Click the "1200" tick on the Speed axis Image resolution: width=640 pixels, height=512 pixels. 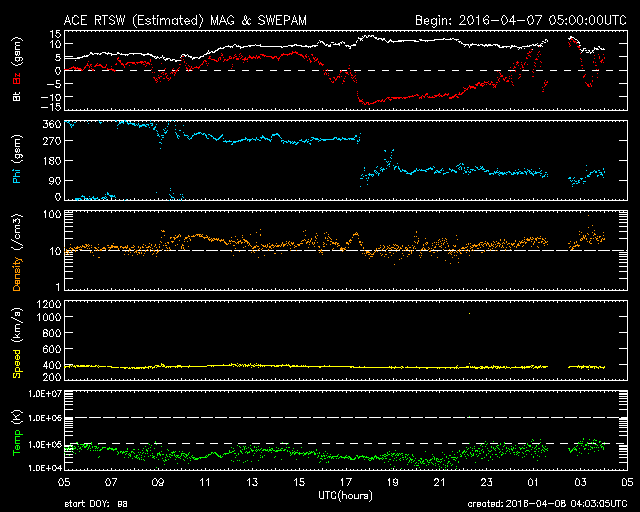(49, 304)
